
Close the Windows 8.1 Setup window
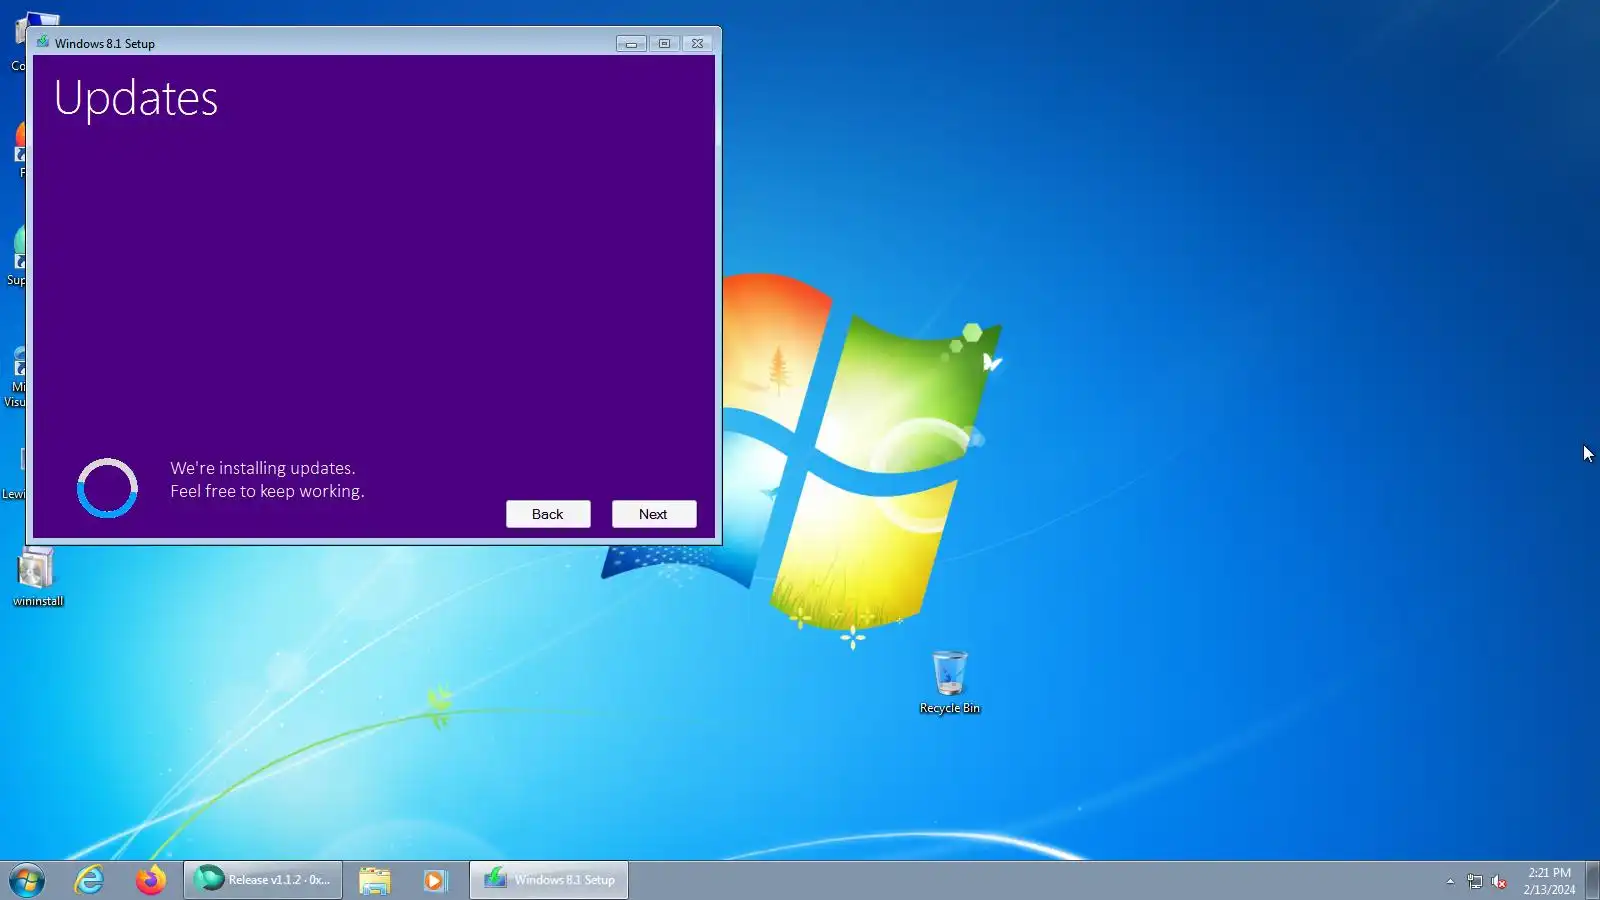coord(697,44)
